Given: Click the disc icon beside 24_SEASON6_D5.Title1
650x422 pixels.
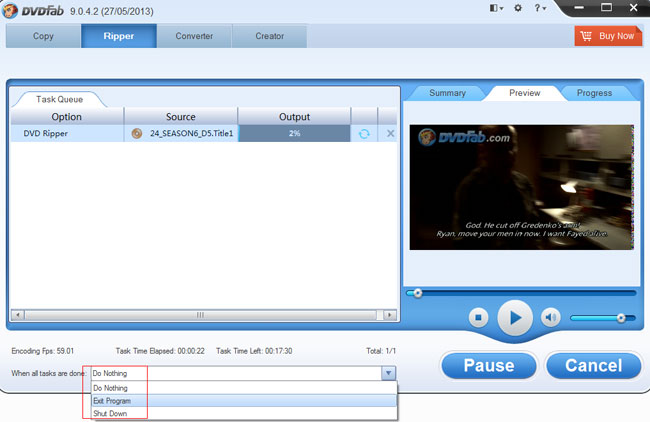Looking at the screenshot, I should pyautogui.click(x=137, y=133).
